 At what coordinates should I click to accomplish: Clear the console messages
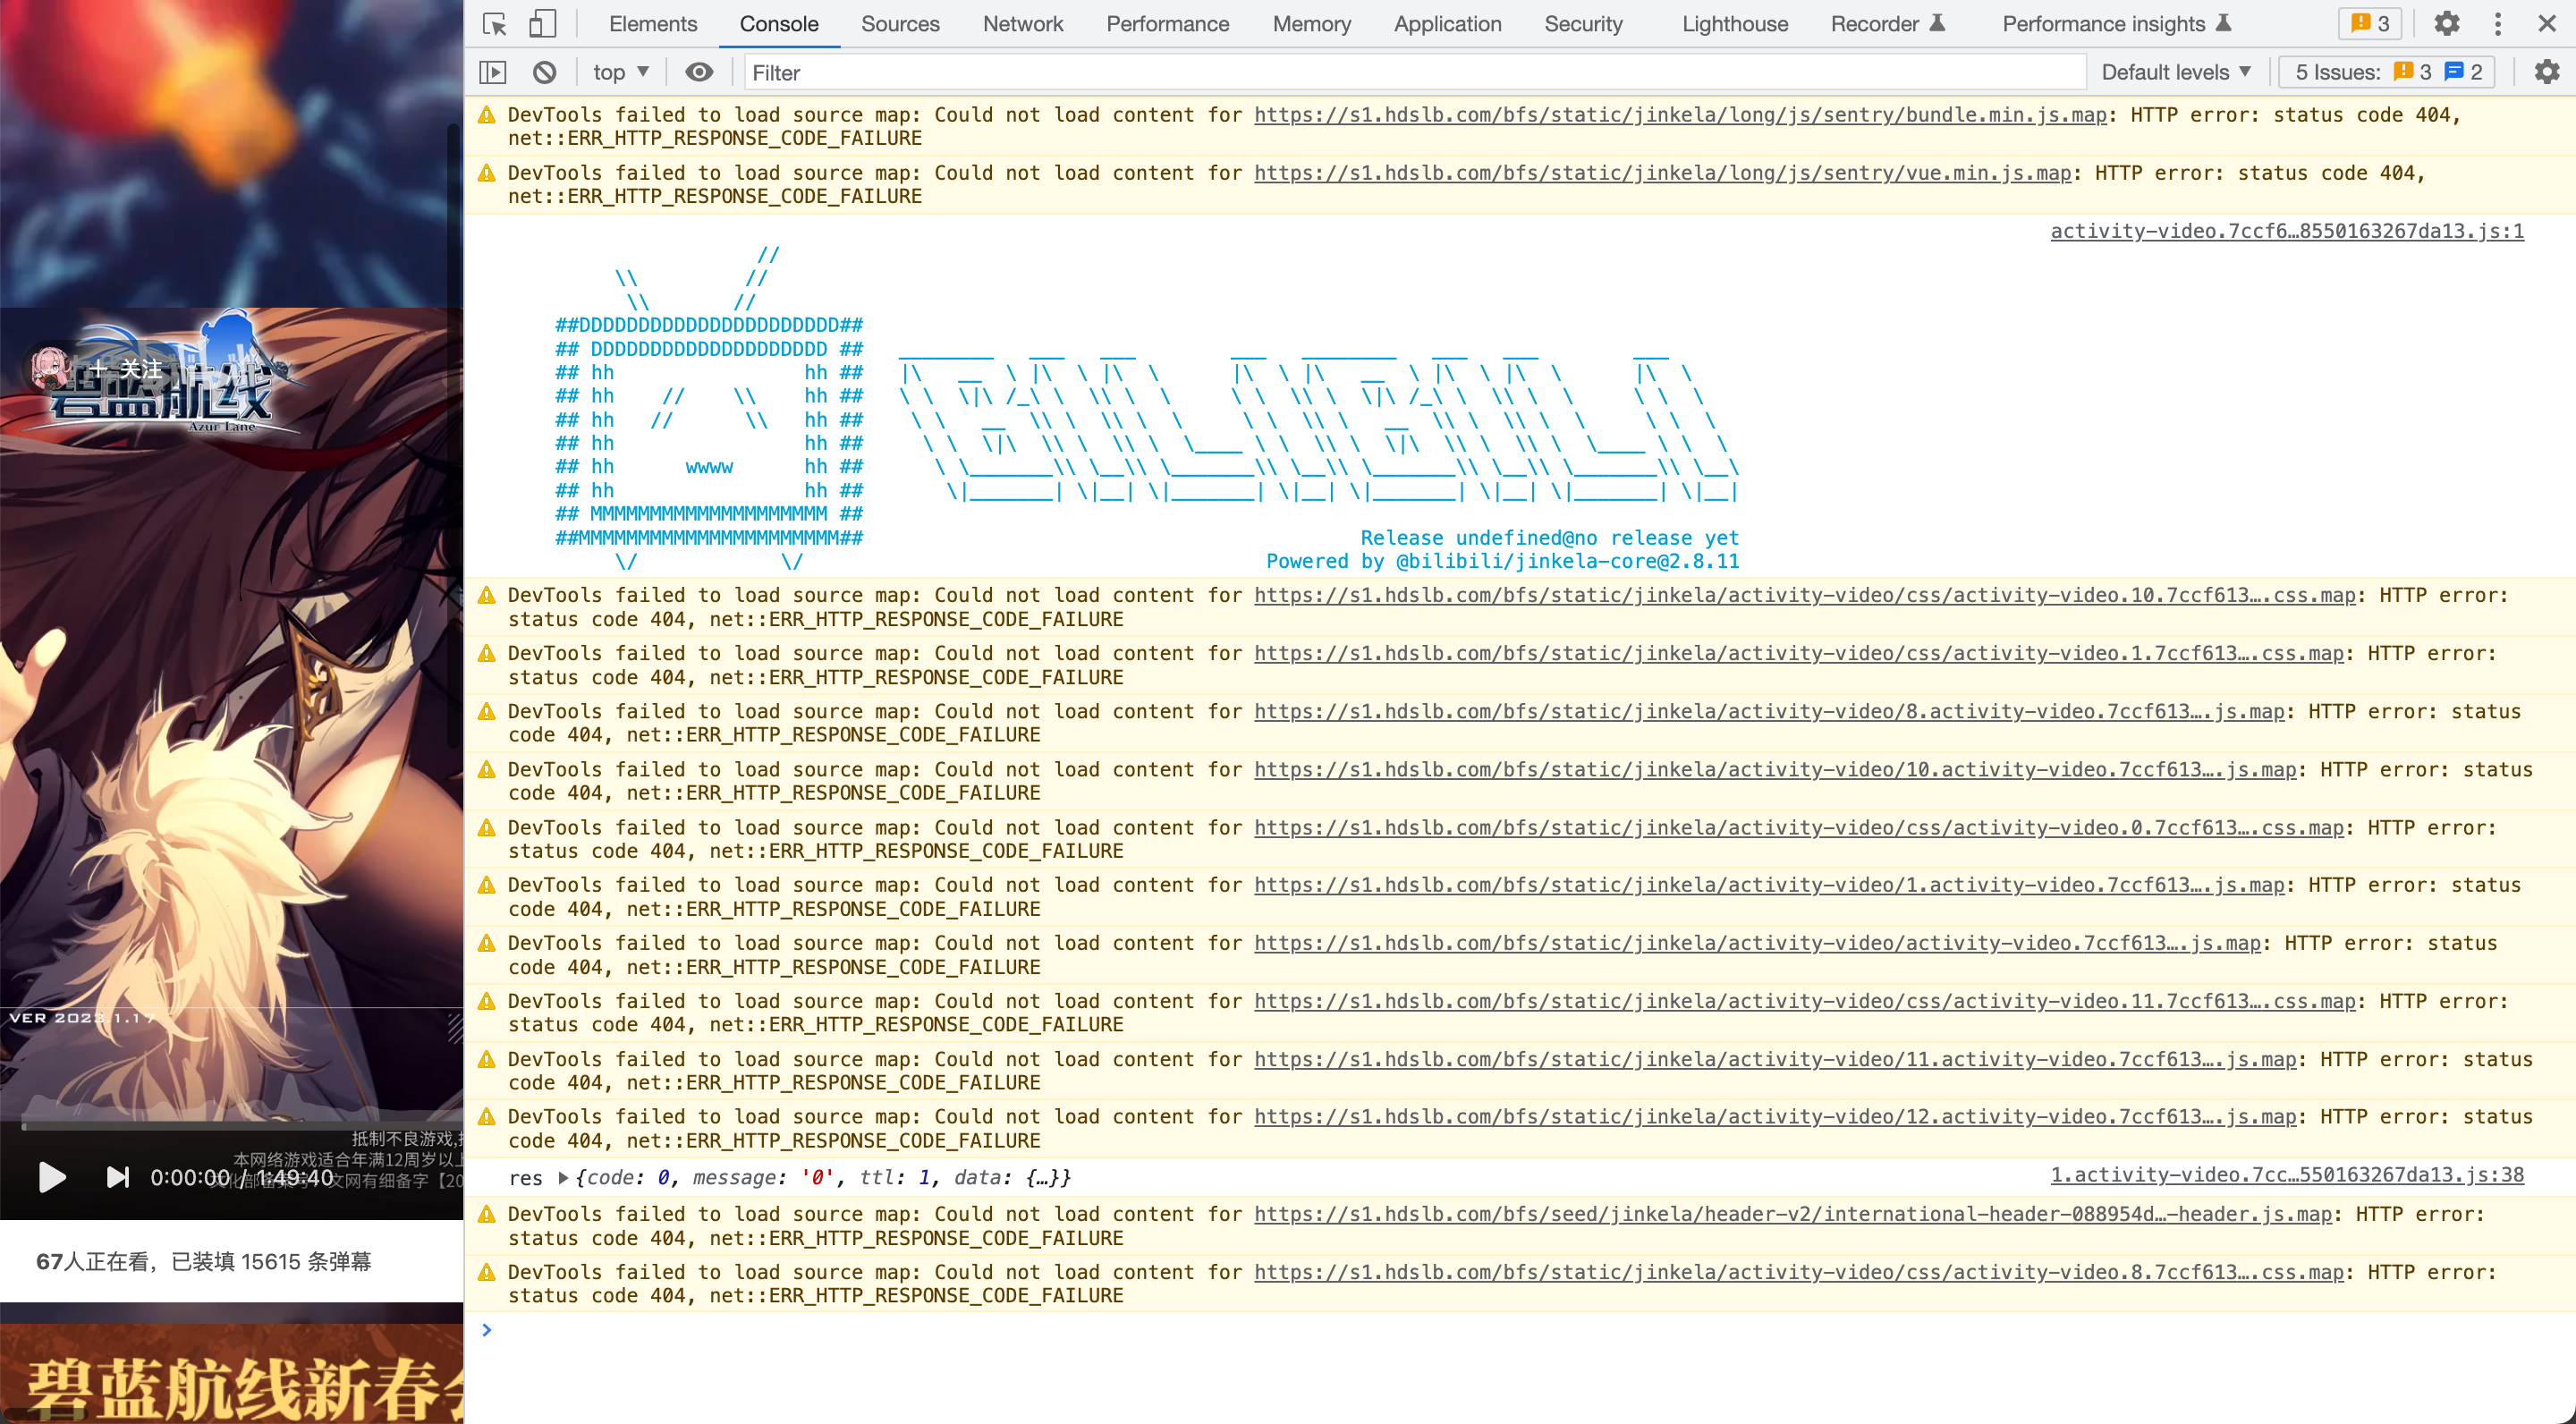544,72
